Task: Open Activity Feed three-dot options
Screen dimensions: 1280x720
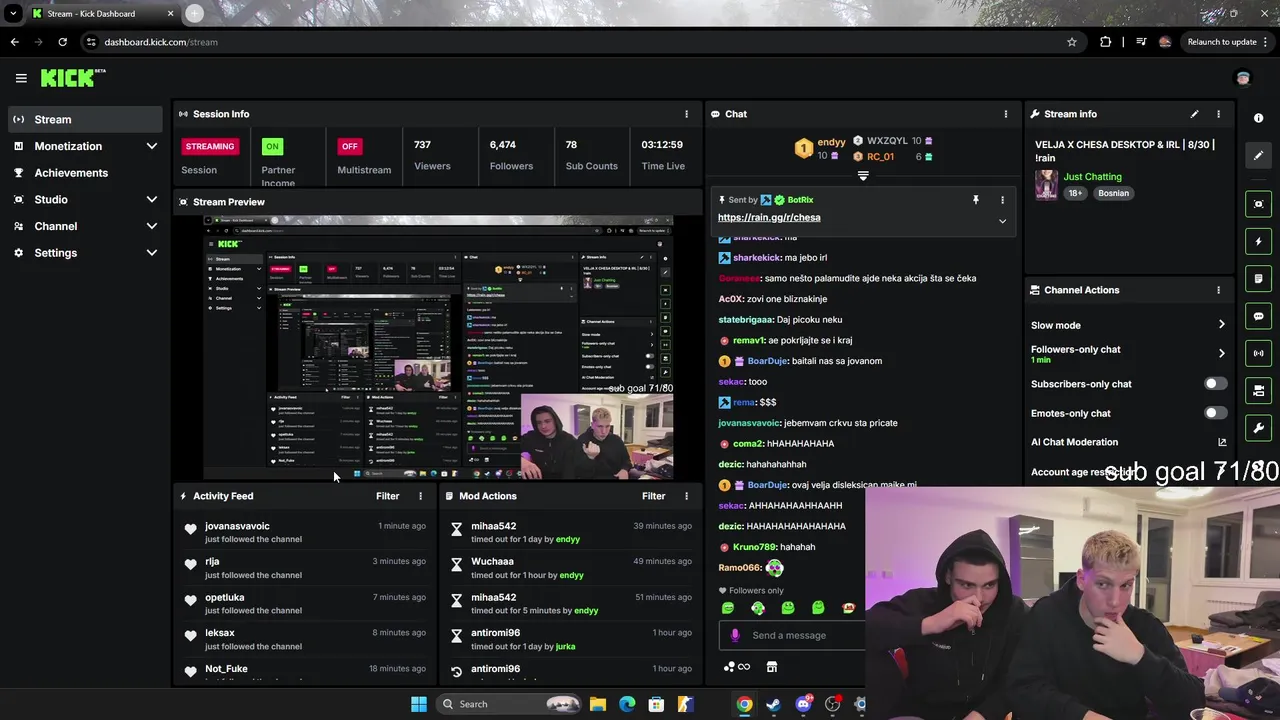Action: [x=420, y=496]
